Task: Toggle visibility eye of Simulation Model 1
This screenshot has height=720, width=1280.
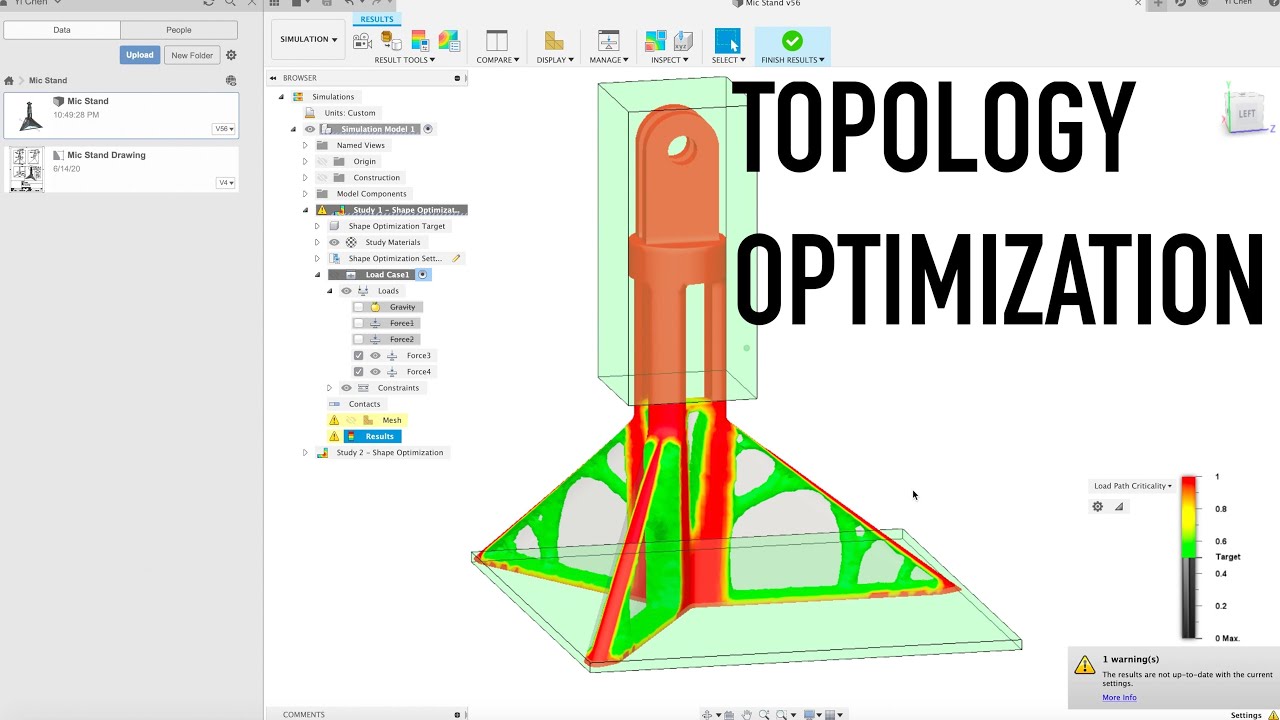Action: 310,129
